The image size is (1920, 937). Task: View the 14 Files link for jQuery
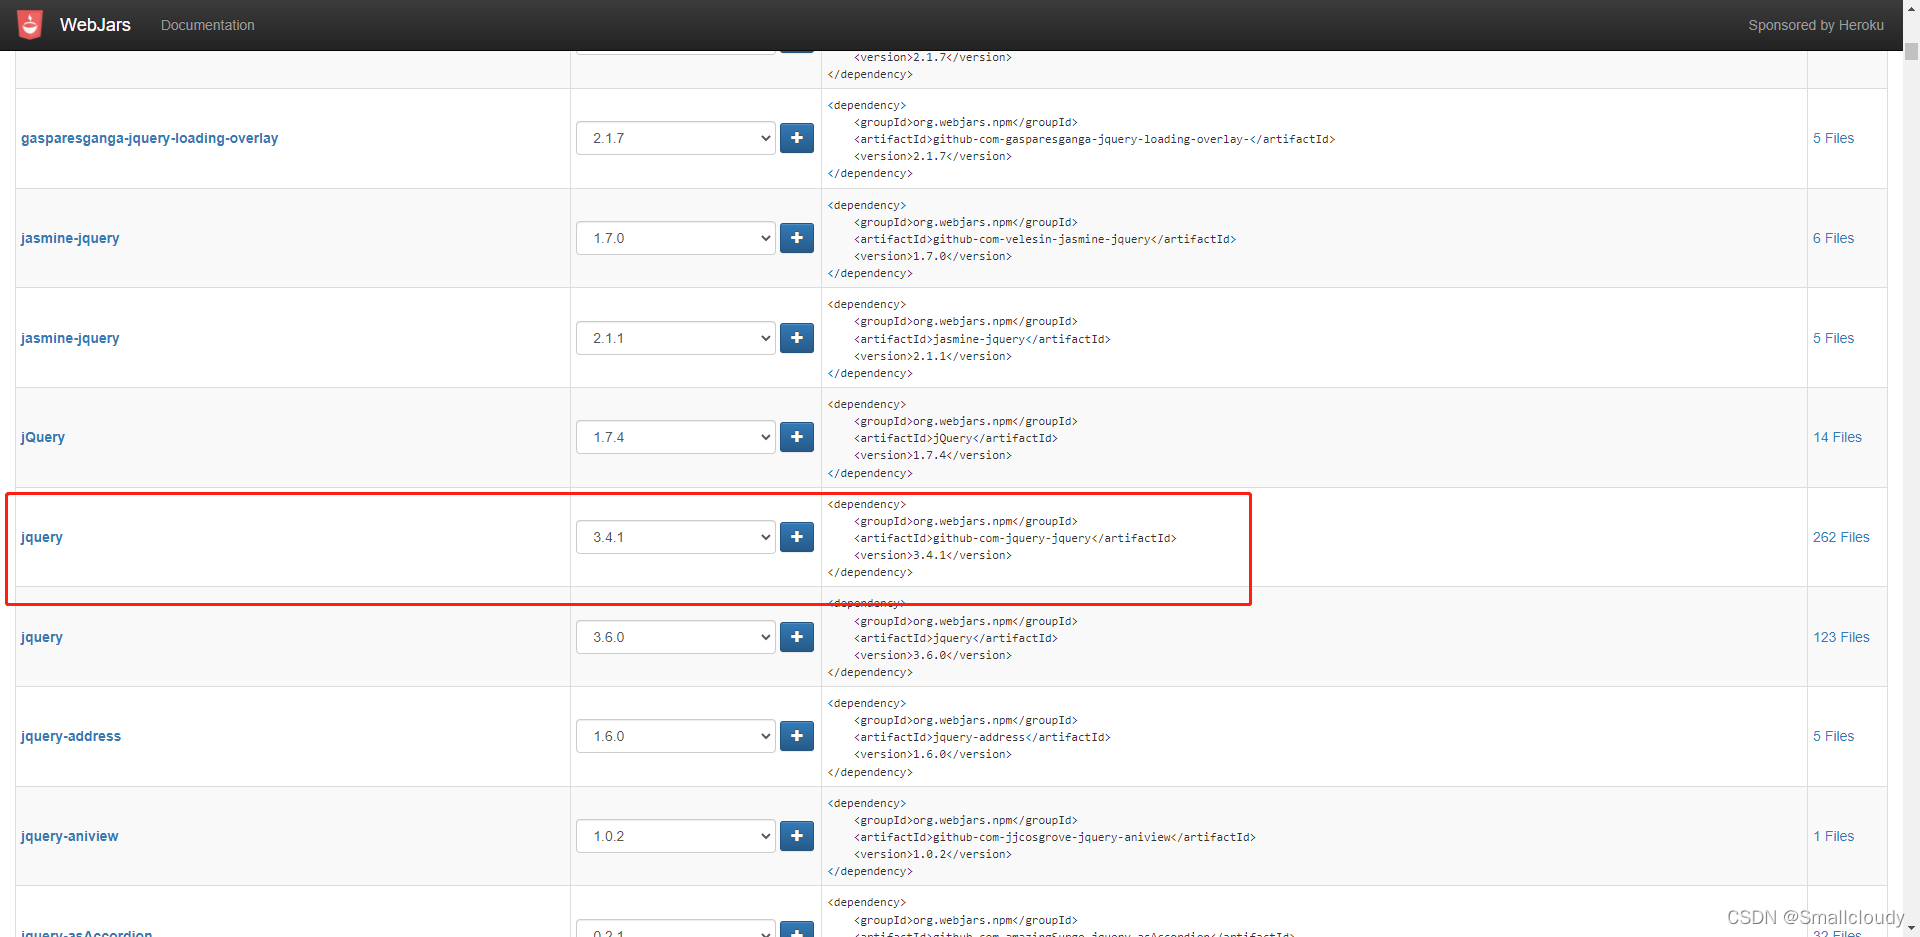coord(1837,437)
